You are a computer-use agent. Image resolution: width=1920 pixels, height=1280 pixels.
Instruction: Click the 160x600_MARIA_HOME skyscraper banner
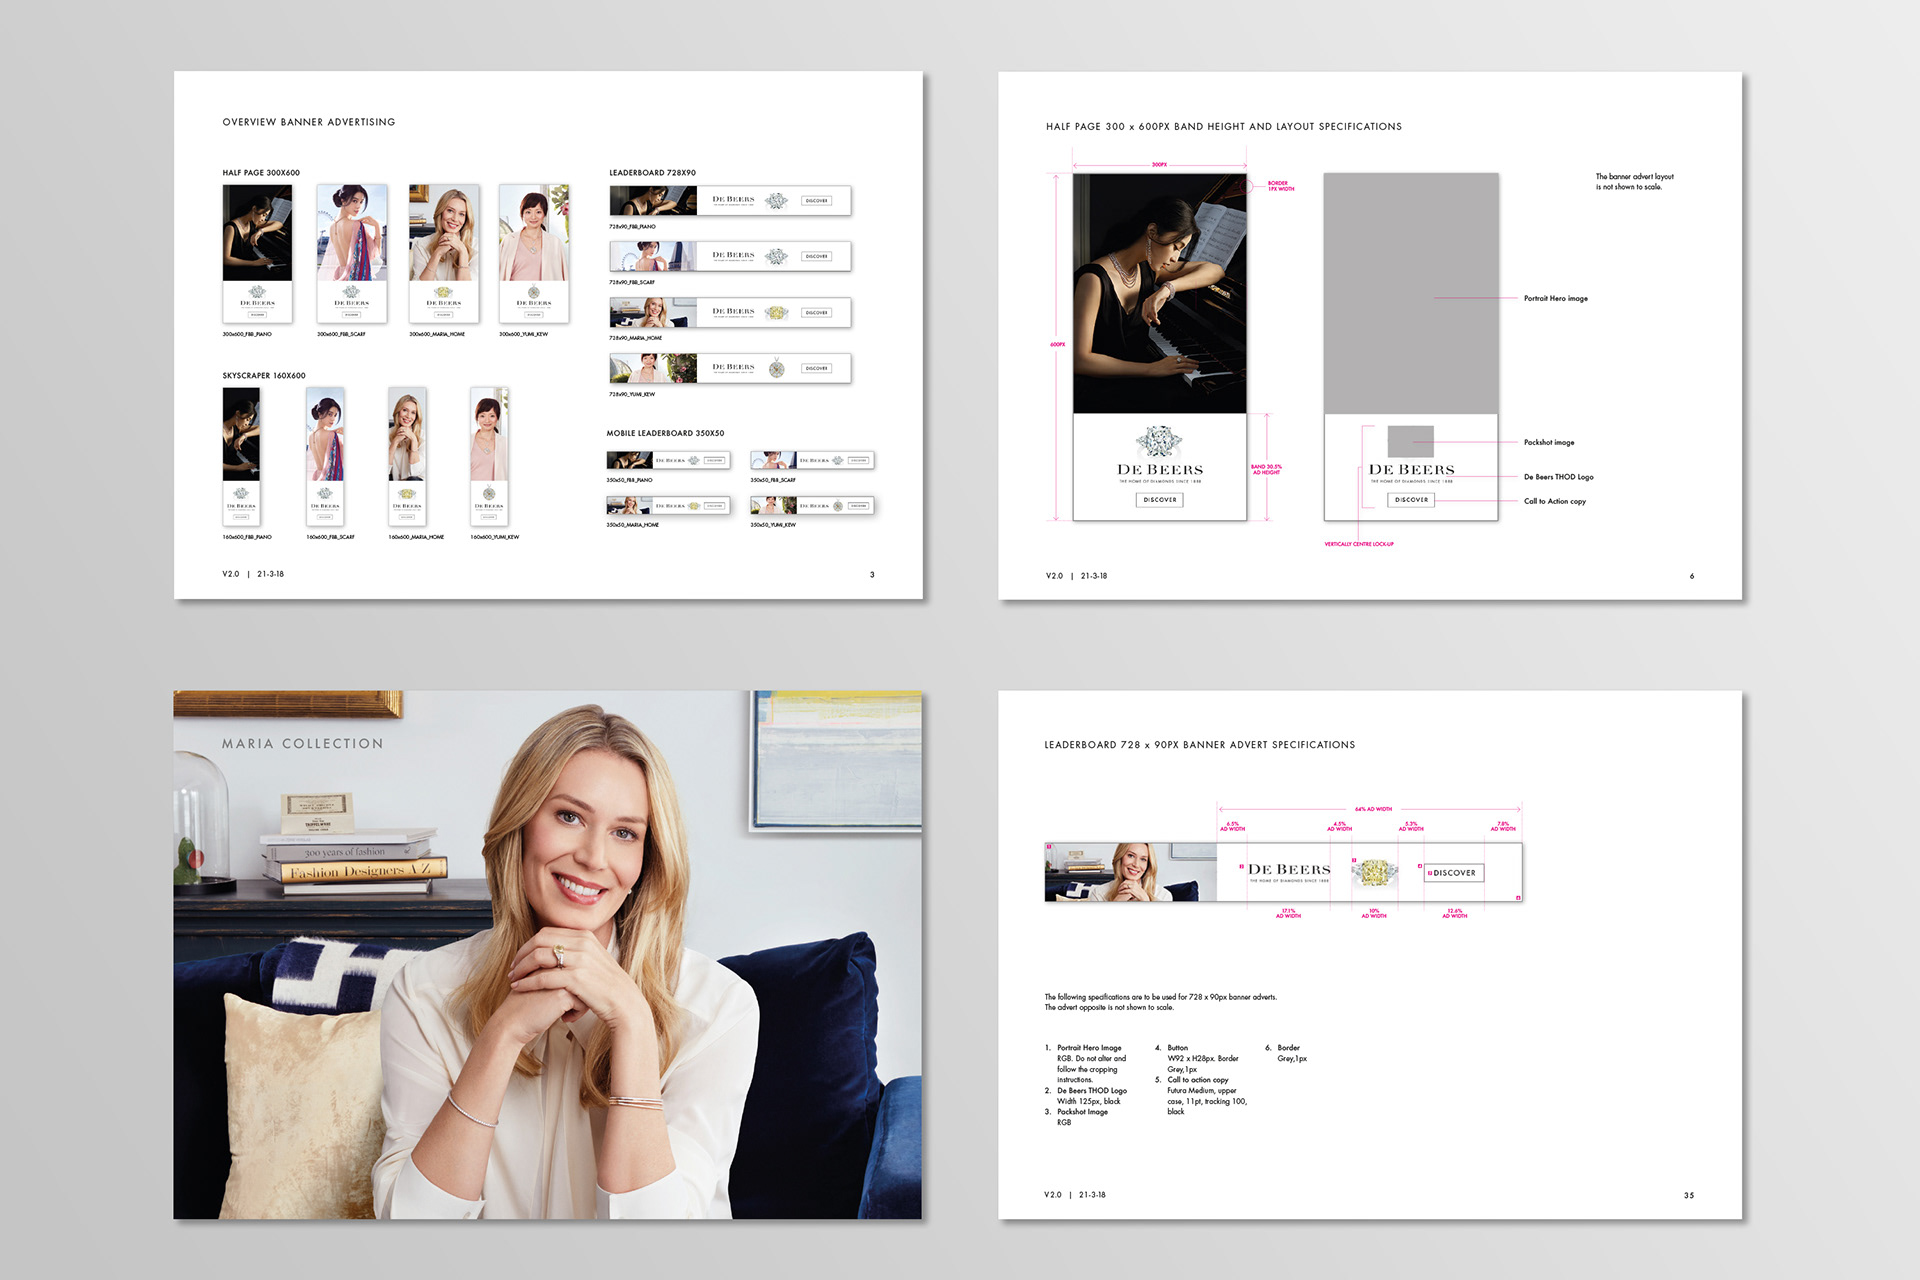point(407,455)
